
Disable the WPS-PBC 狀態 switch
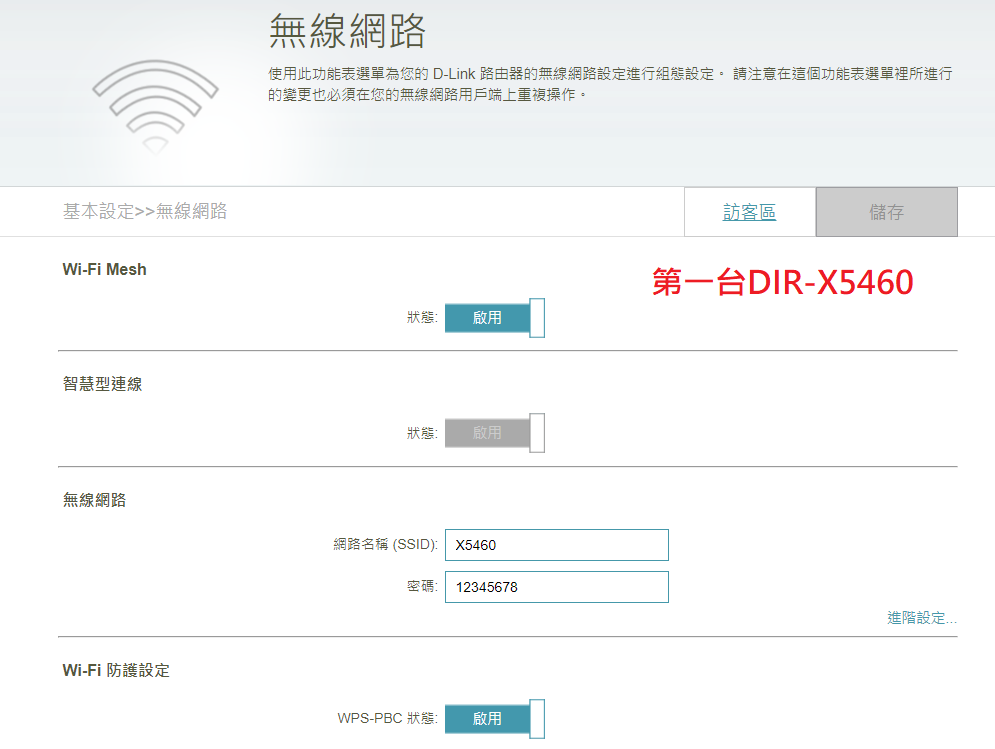pyautogui.click(x=494, y=718)
